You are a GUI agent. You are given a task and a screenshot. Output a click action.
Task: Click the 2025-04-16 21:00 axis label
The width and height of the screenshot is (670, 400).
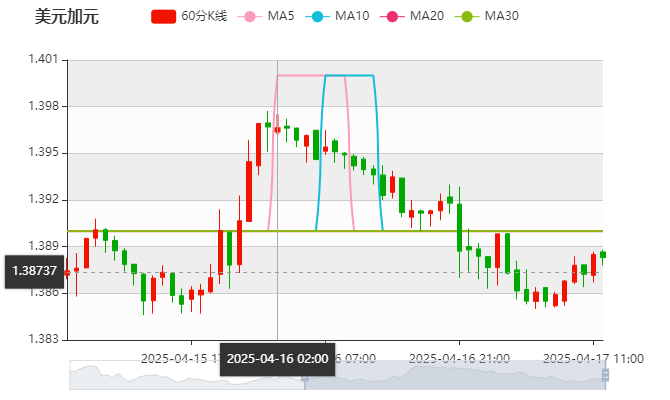(x=459, y=358)
